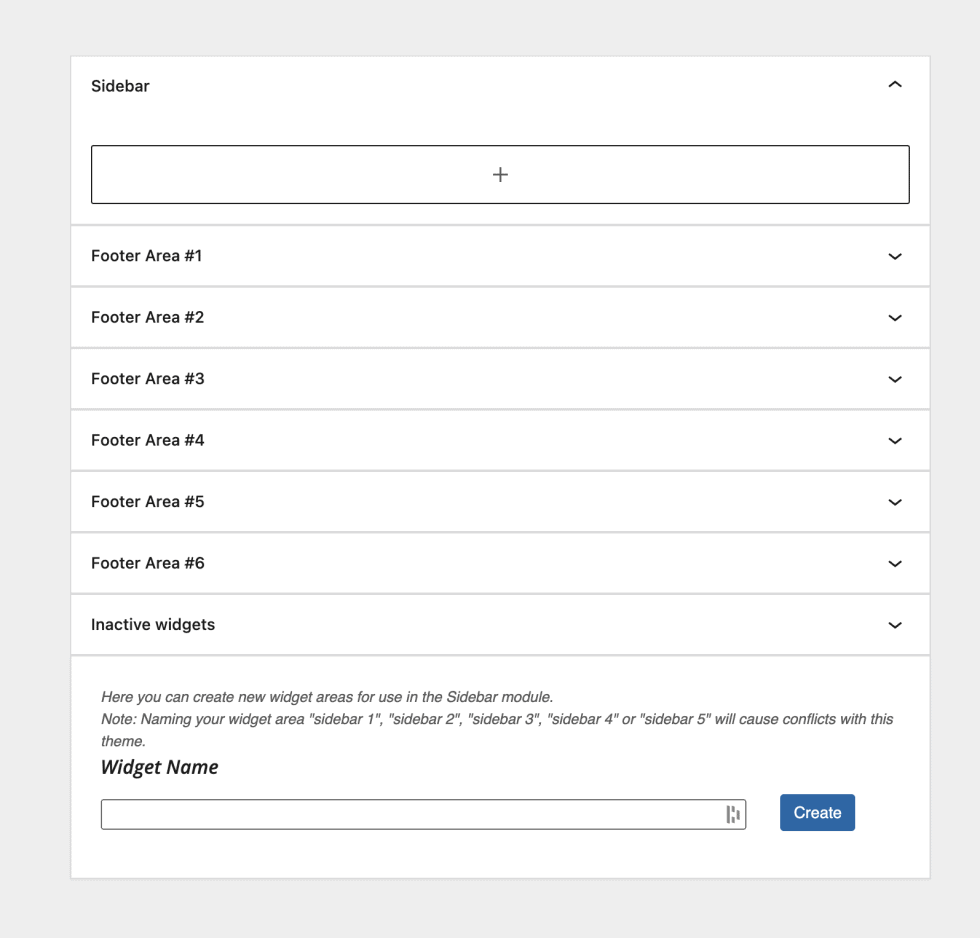Screen dimensions: 980x938
Task: Collapse the Sidebar panel using its chevron
Action: [x=895, y=85]
